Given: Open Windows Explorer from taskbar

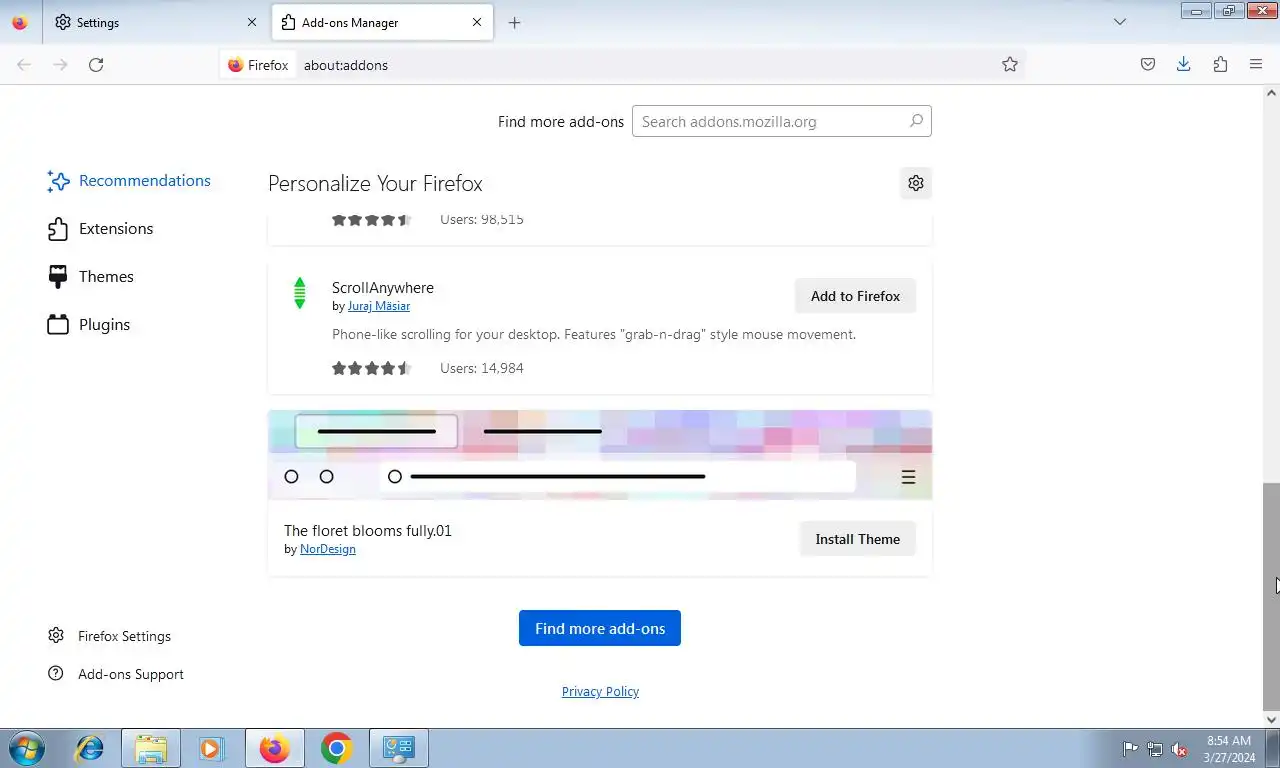Looking at the screenshot, I should [151, 748].
